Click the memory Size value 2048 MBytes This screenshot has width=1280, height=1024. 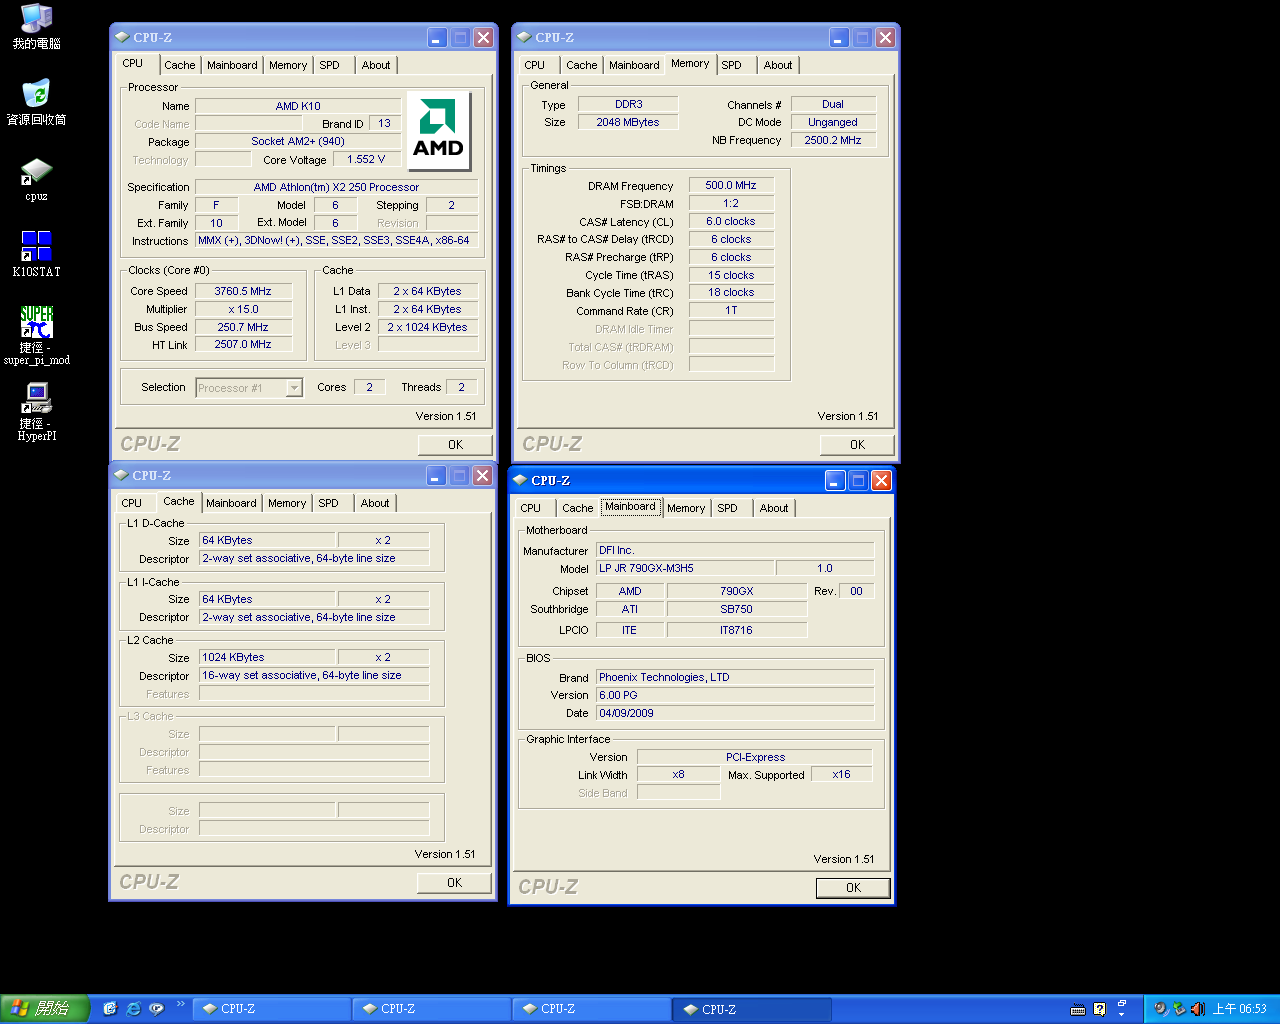pos(629,122)
